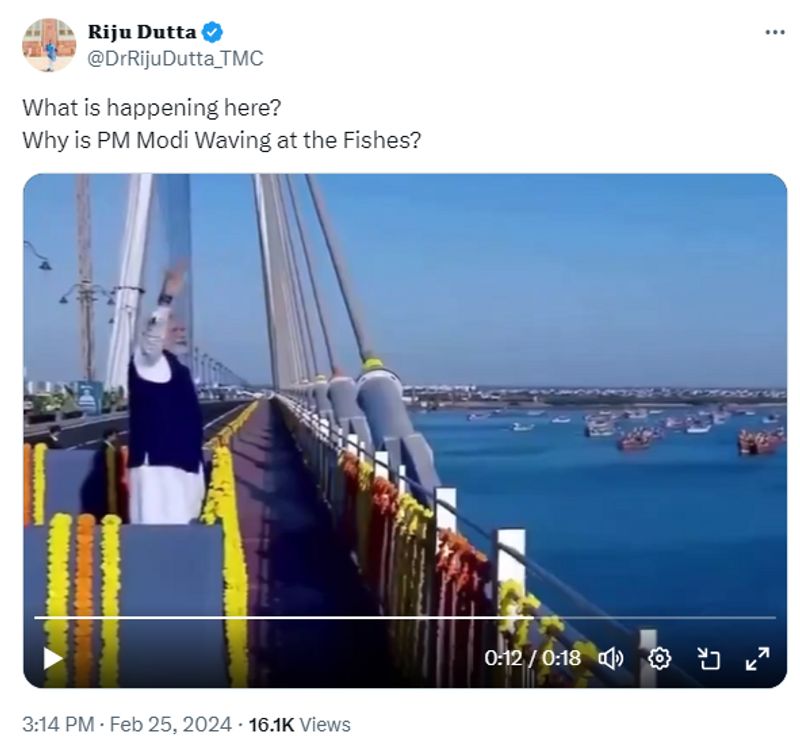
Task: Select the "Why is PM Modi Waving" line
Action: pos(220,139)
